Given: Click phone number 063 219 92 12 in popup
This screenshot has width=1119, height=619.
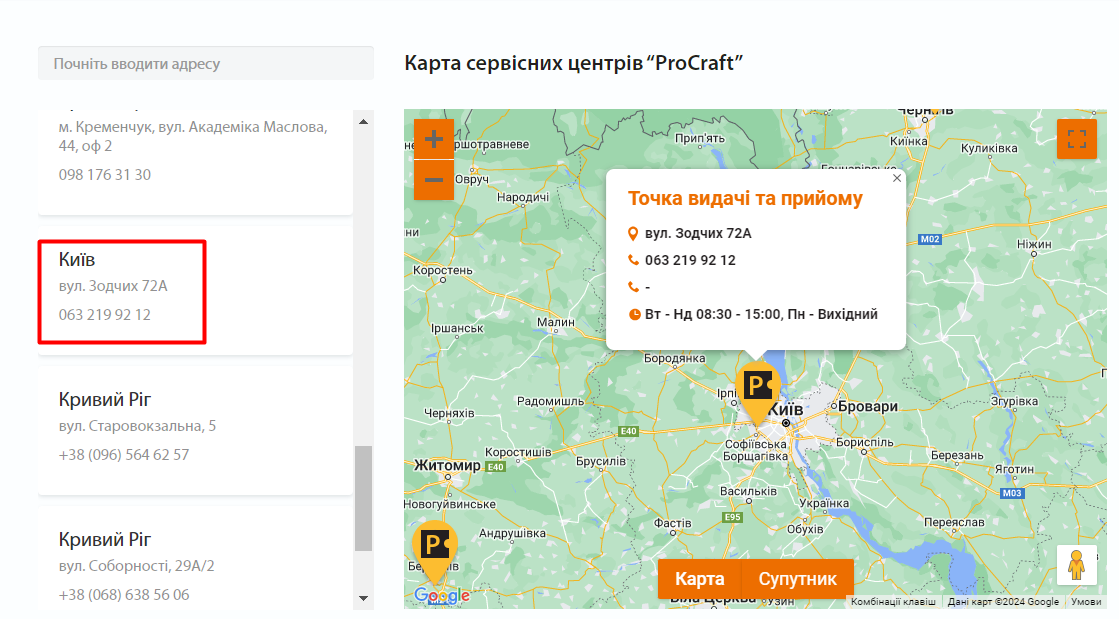Looking at the screenshot, I should click(x=690, y=260).
